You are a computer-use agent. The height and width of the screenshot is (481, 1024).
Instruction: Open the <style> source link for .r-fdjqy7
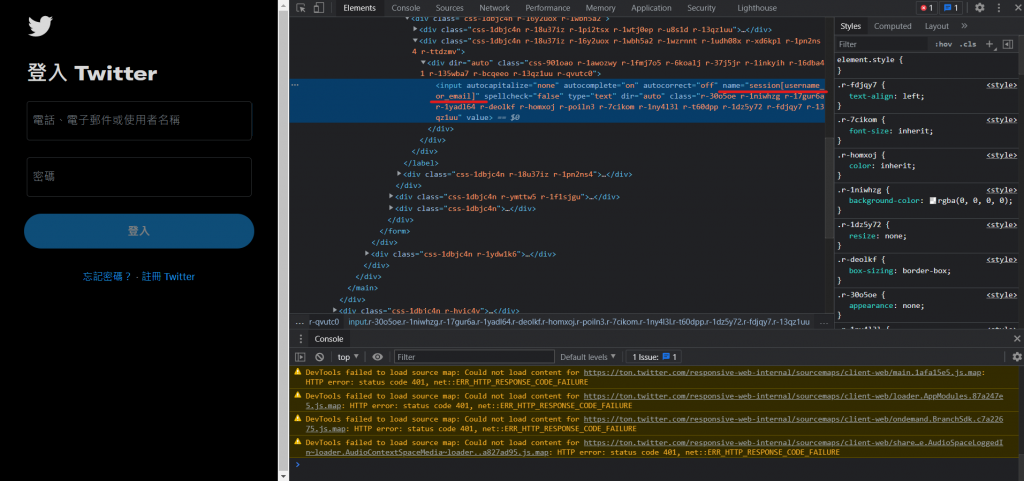[1001, 85]
